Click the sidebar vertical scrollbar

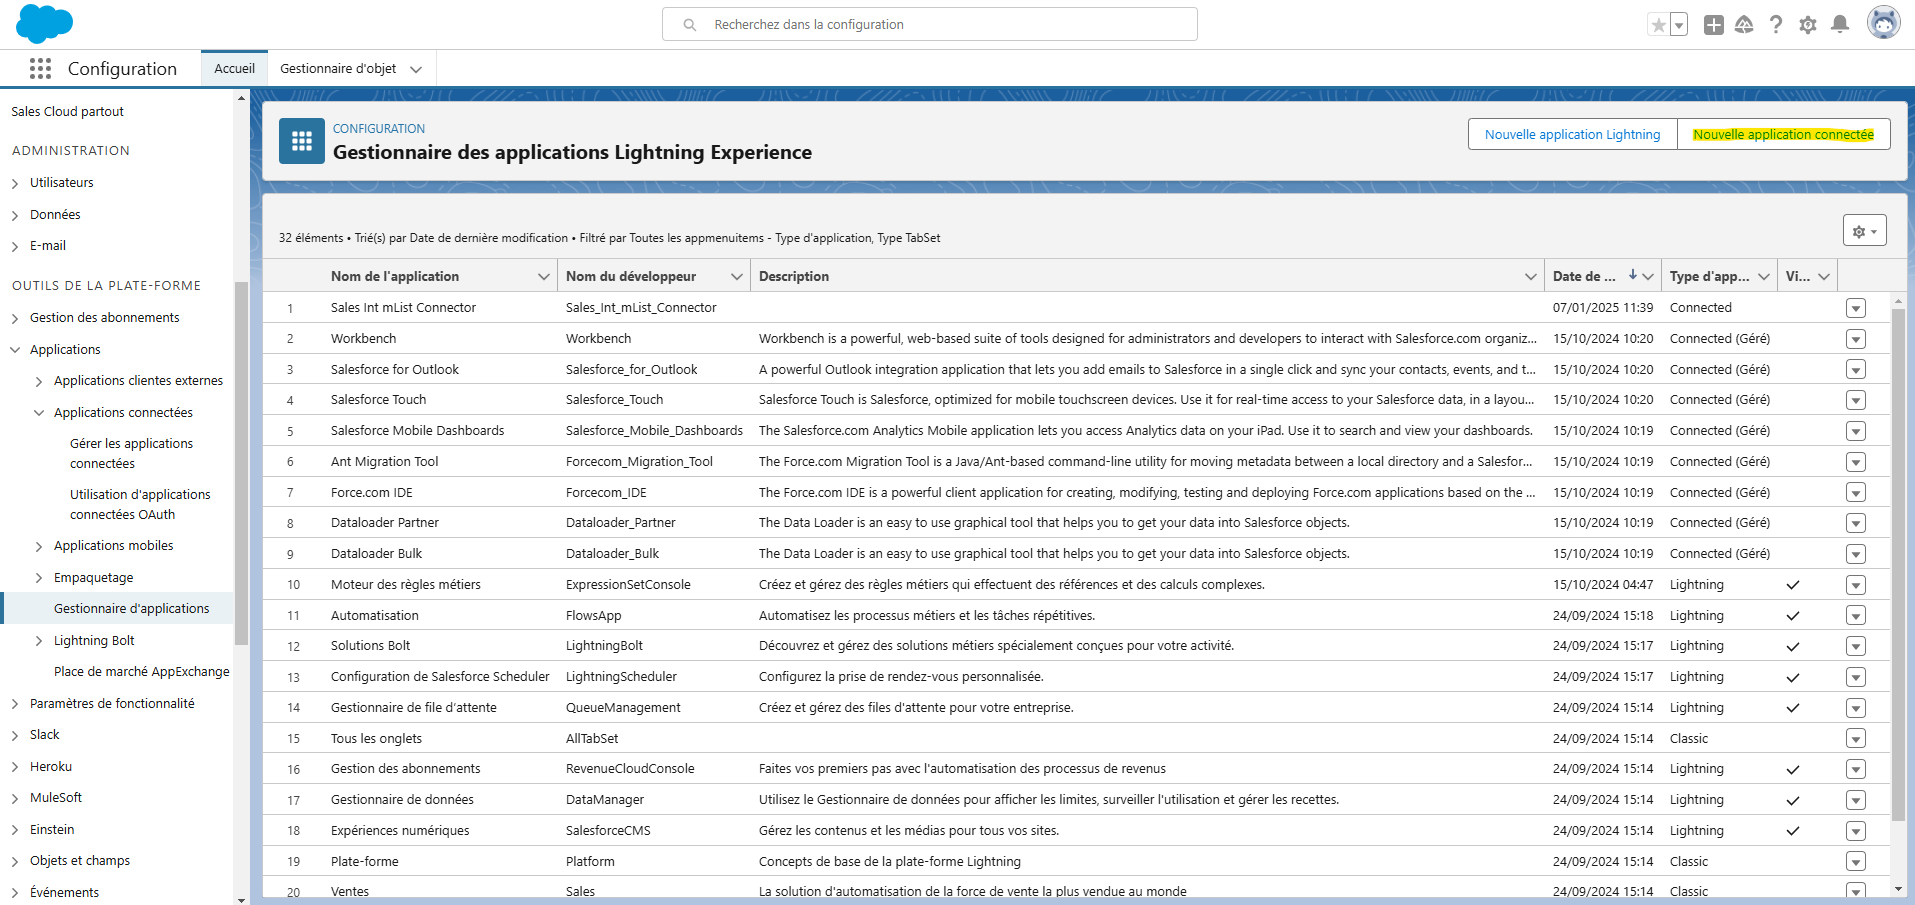(x=241, y=463)
